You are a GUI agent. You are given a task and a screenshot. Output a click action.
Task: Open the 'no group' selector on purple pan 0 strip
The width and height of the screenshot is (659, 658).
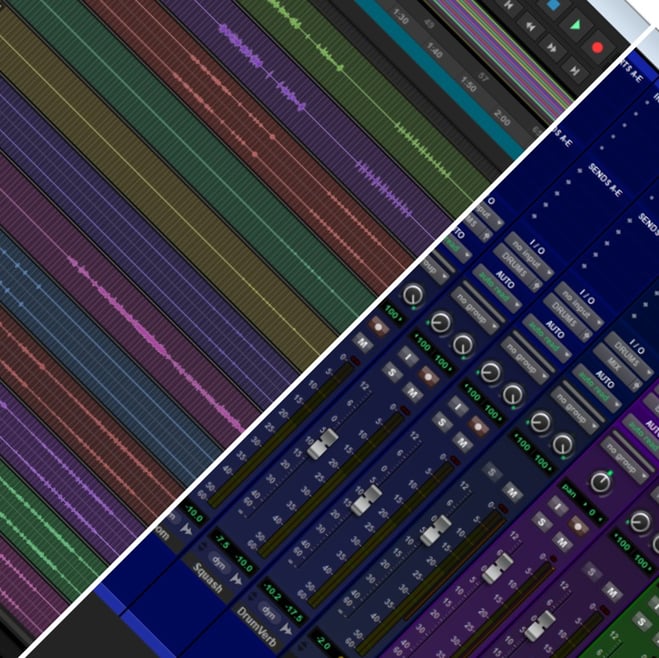pyautogui.click(x=625, y=460)
